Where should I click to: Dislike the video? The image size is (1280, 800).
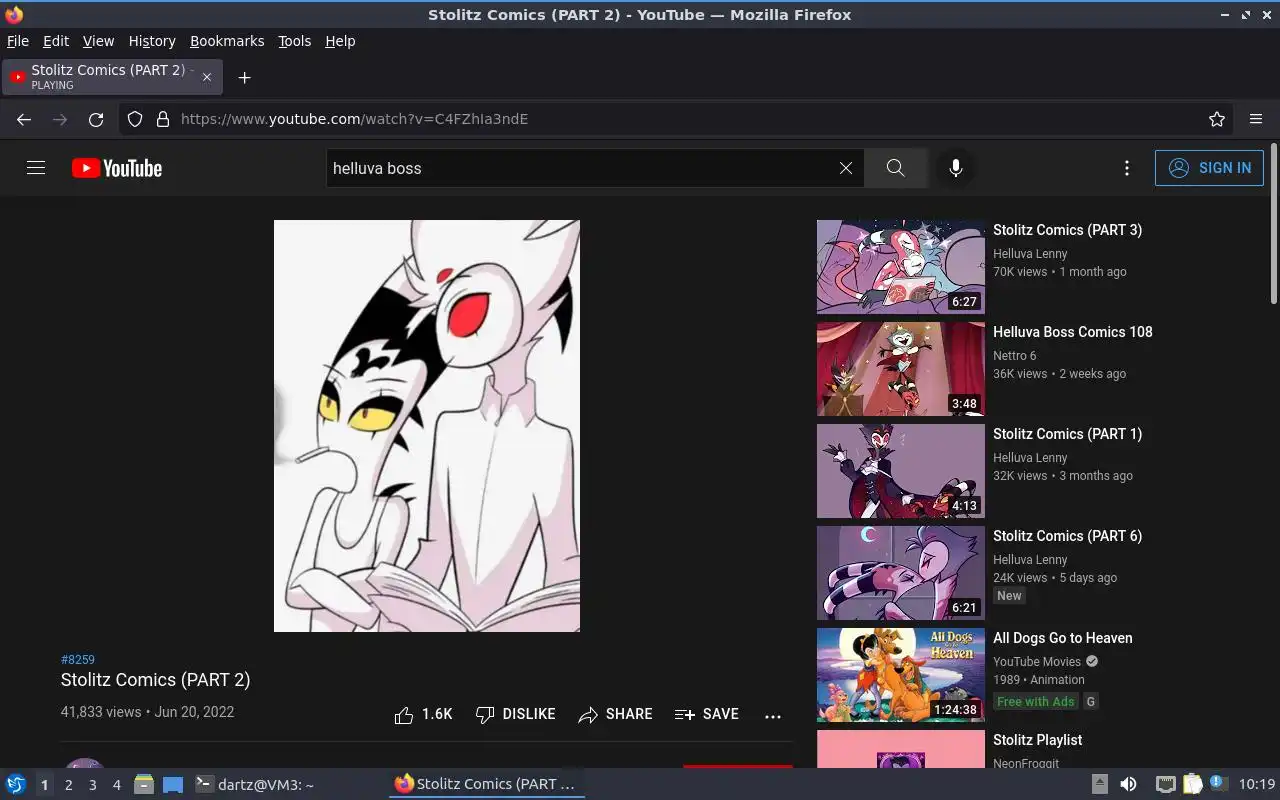click(x=515, y=714)
